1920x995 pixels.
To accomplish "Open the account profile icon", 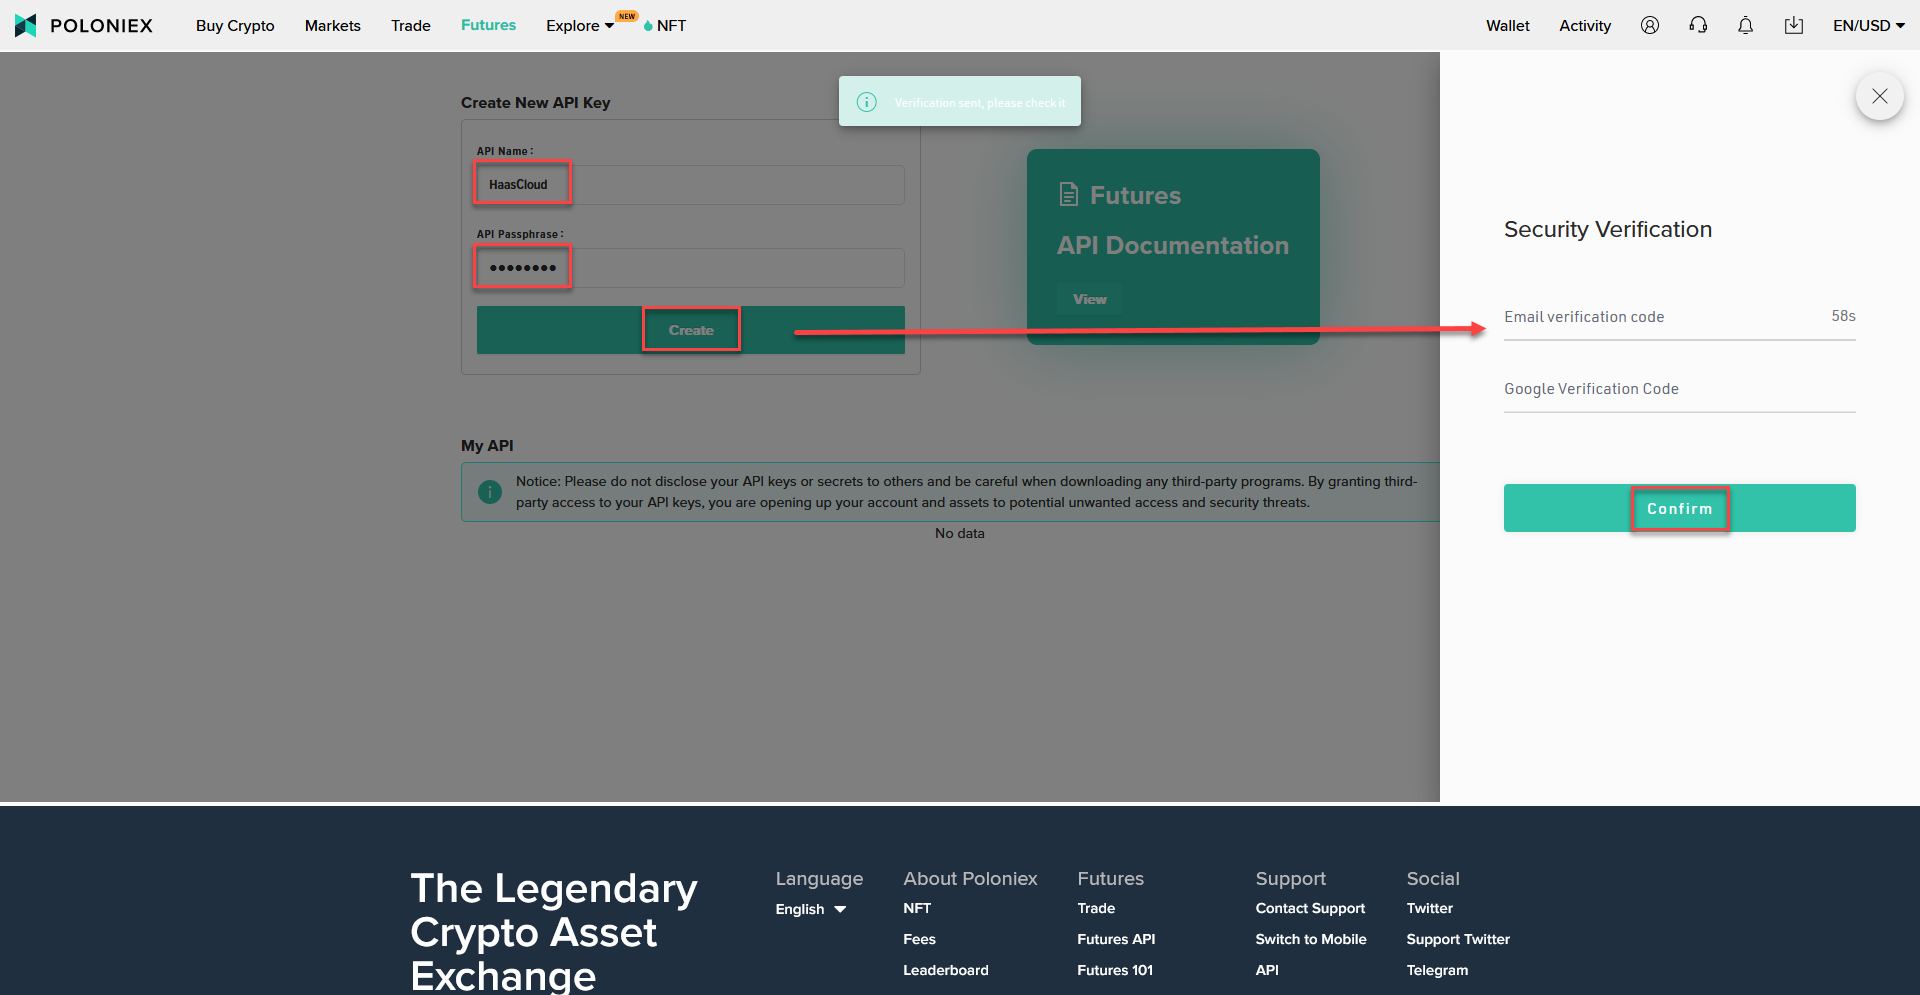I will point(1649,25).
